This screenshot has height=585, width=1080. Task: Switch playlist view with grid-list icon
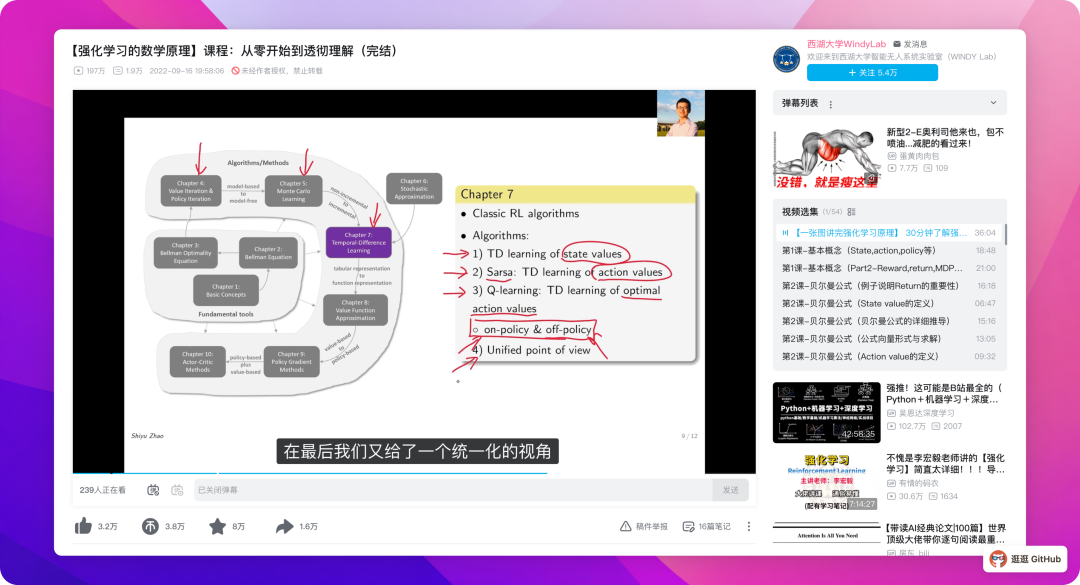tap(851, 212)
